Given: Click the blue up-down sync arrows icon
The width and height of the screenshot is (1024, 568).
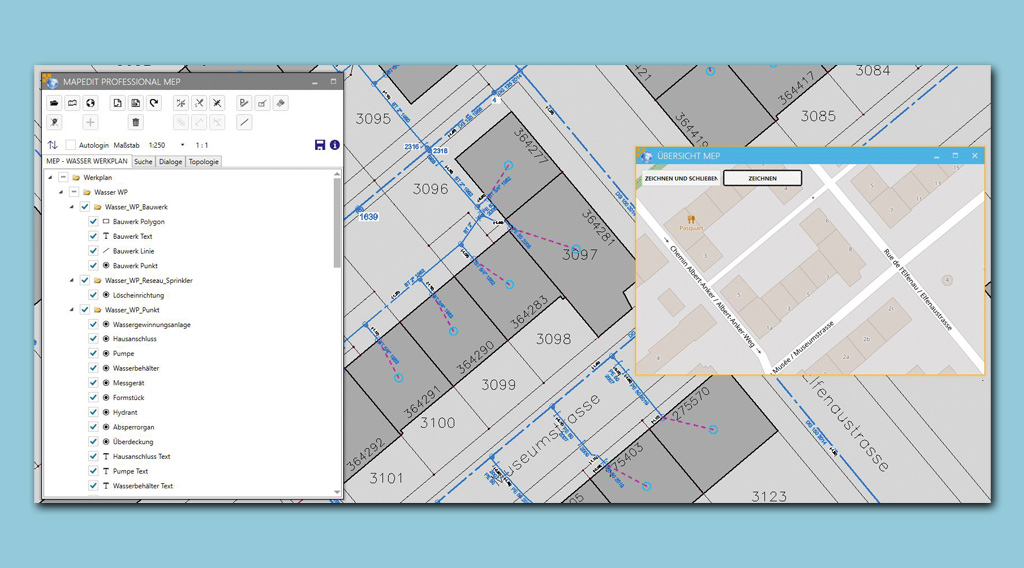Looking at the screenshot, I should coord(52,145).
